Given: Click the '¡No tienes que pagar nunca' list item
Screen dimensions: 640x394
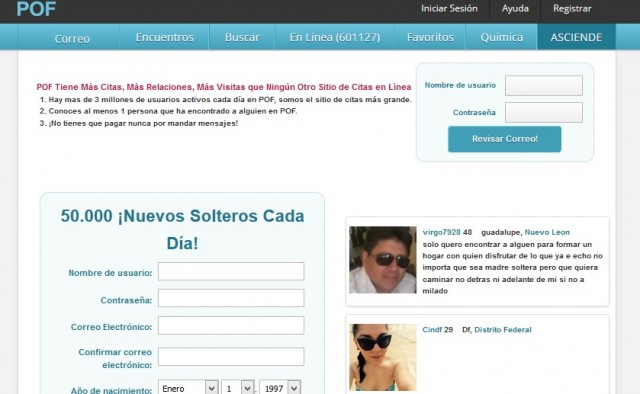Looking at the screenshot, I should [143, 123].
